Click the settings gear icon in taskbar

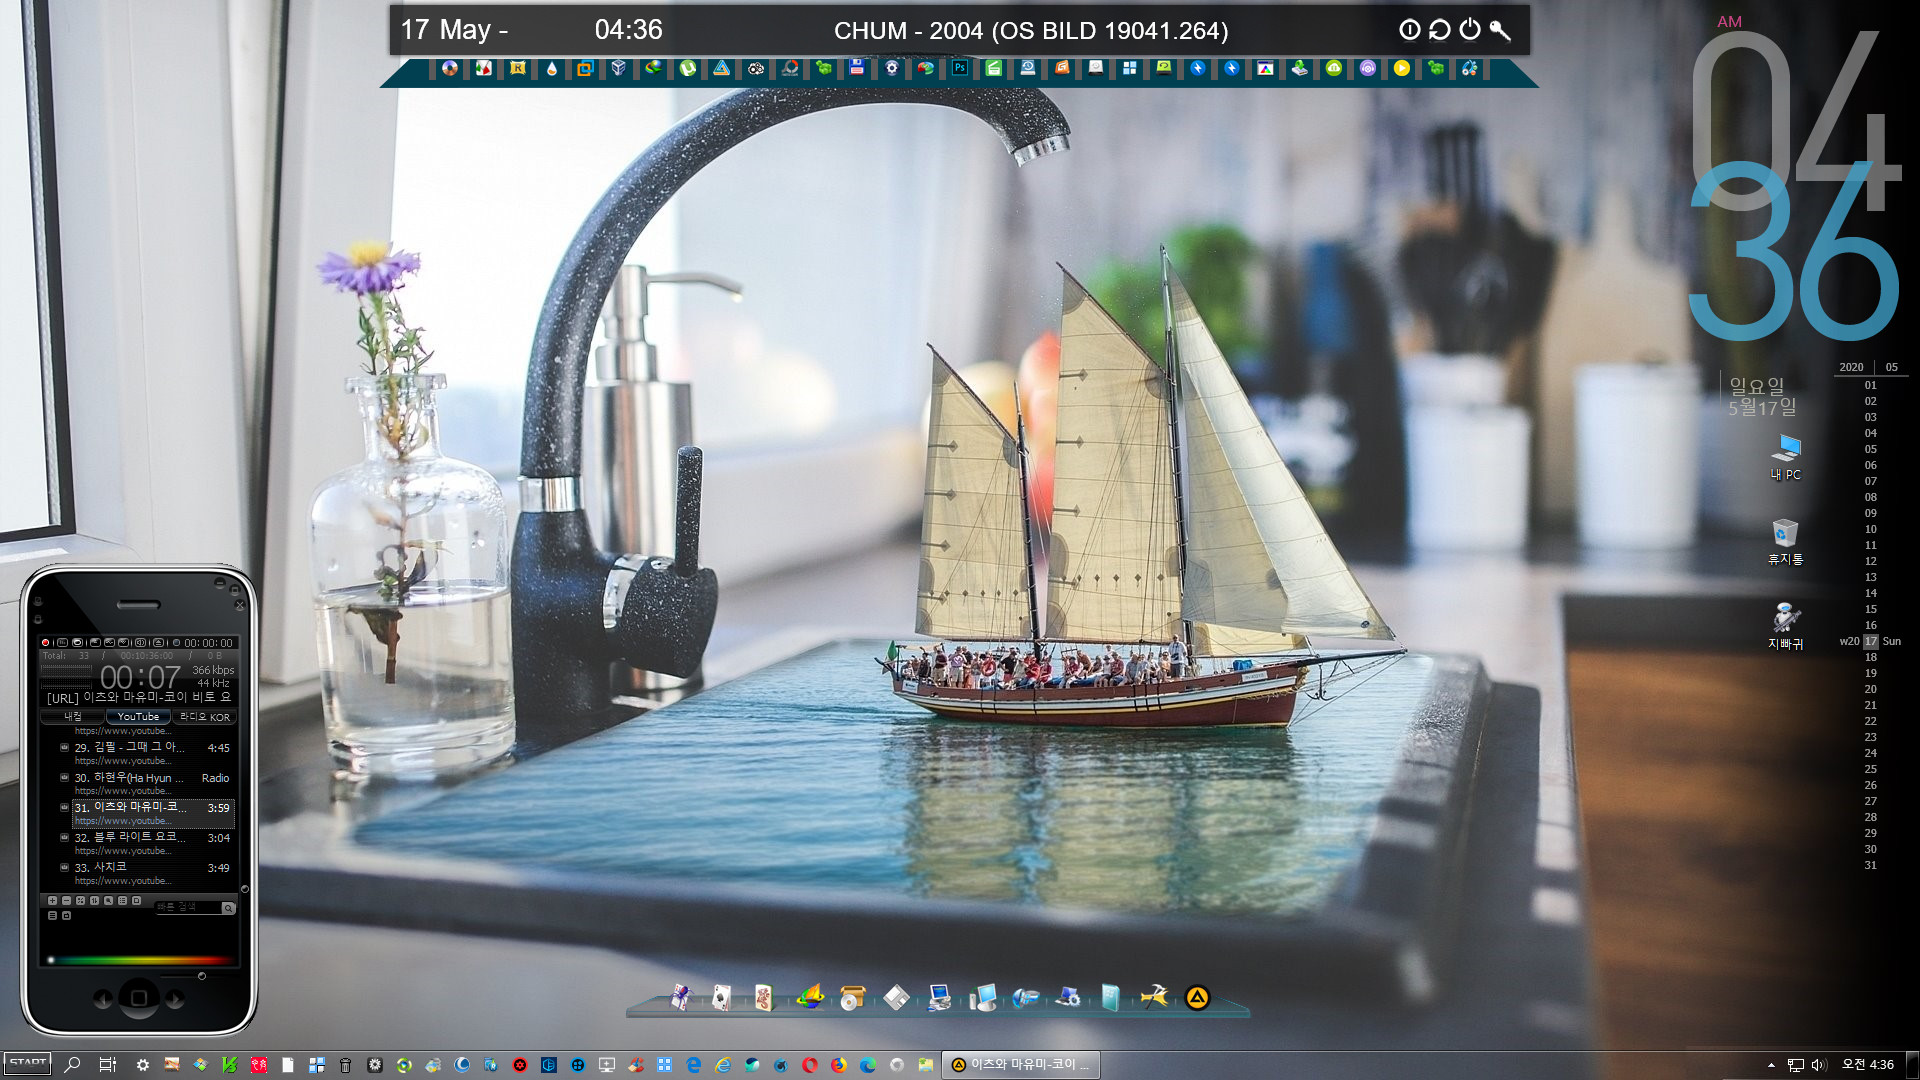tap(142, 1065)
